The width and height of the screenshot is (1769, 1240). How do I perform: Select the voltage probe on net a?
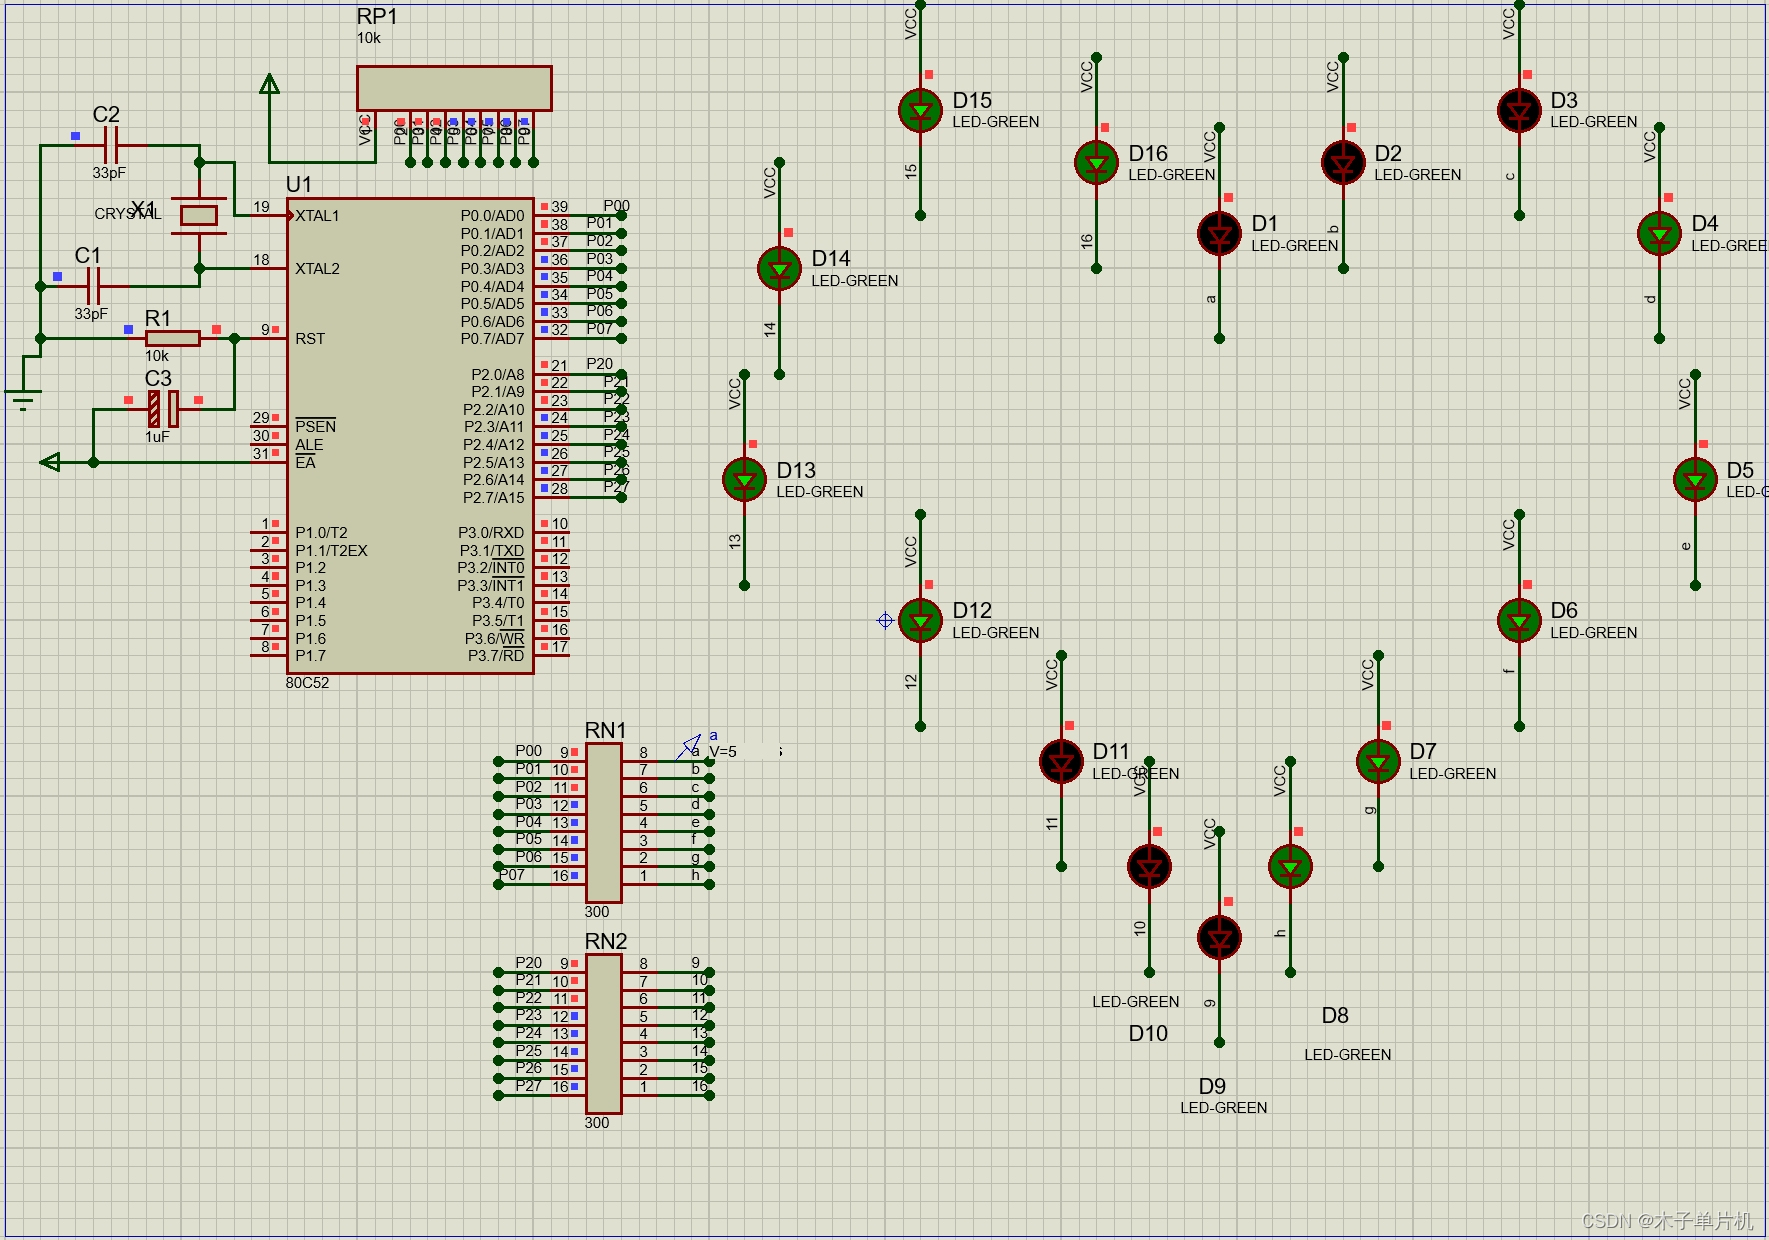pos(689,747)
